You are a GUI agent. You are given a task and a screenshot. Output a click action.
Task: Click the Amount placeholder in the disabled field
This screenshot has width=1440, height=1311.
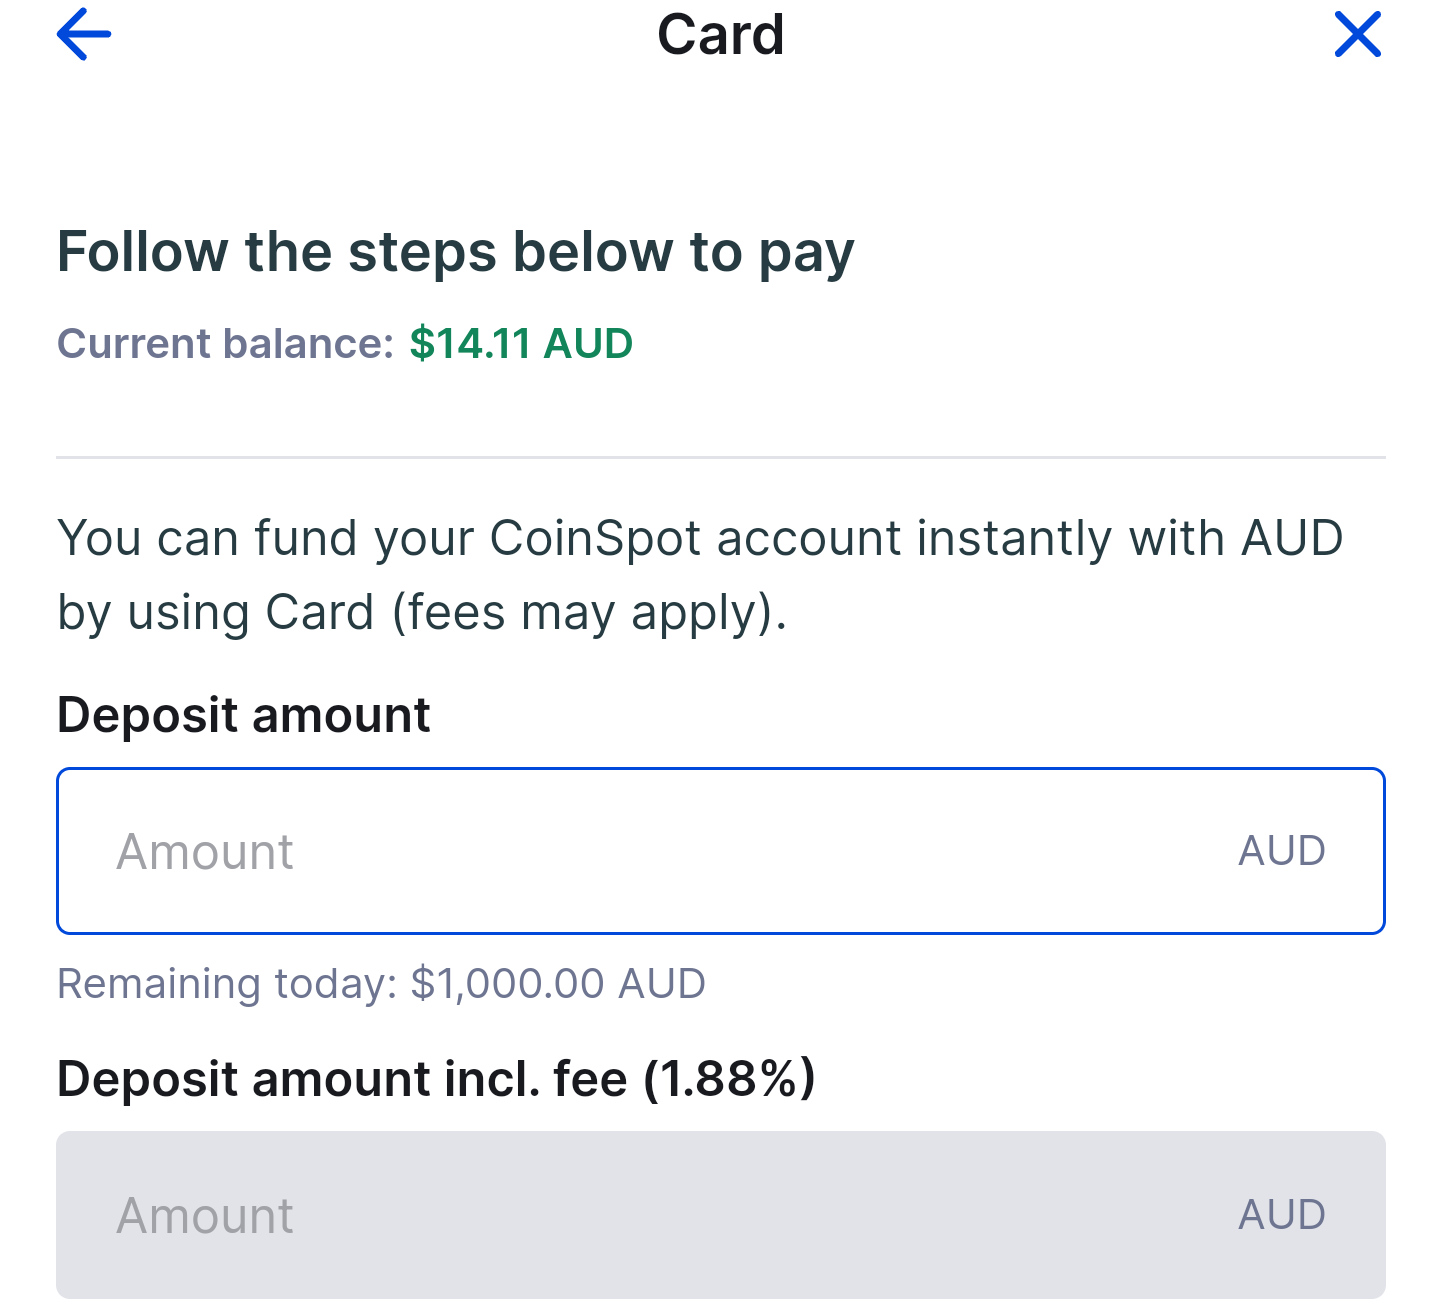coord(205,1215)
